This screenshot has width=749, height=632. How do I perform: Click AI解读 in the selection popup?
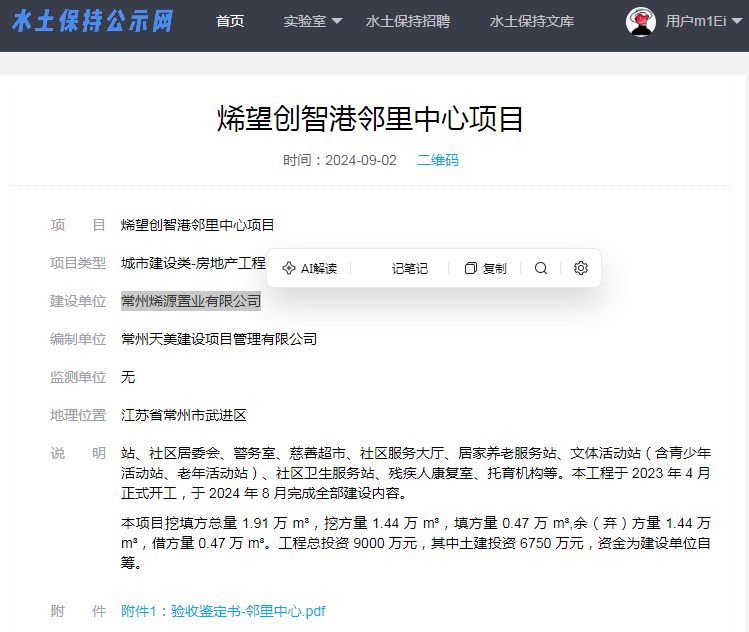310,268
